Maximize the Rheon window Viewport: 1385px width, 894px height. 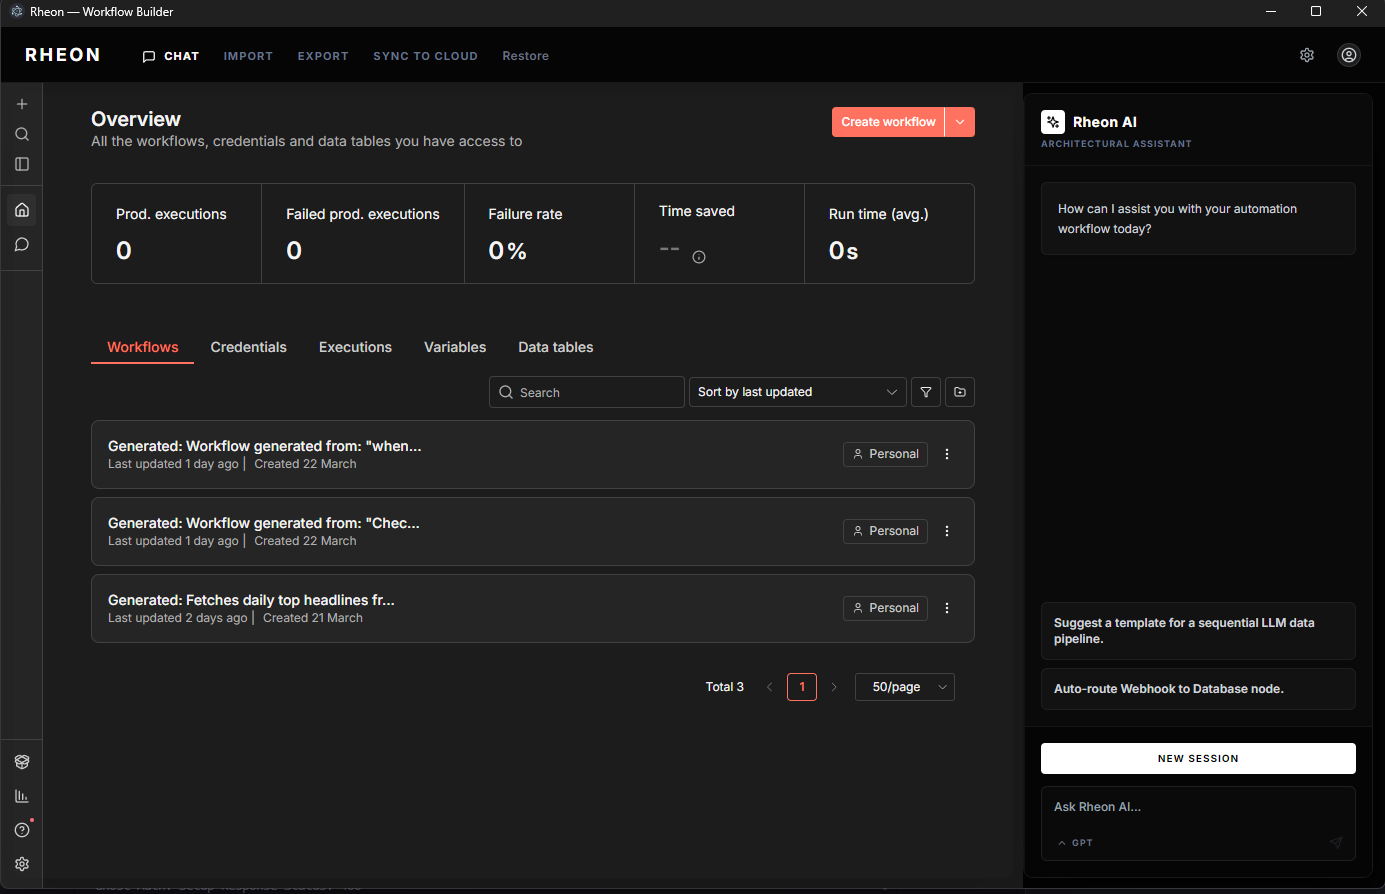(x=1316, y=12)
